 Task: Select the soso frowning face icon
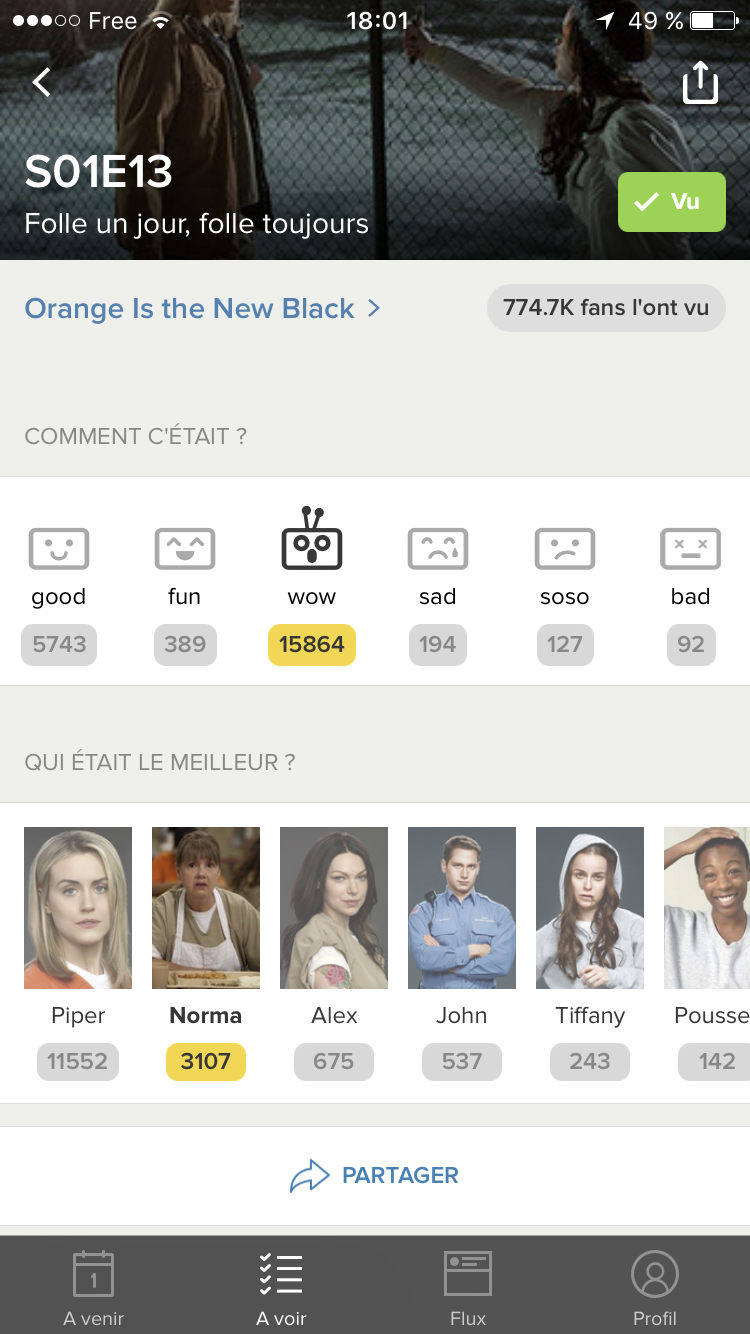564,549
